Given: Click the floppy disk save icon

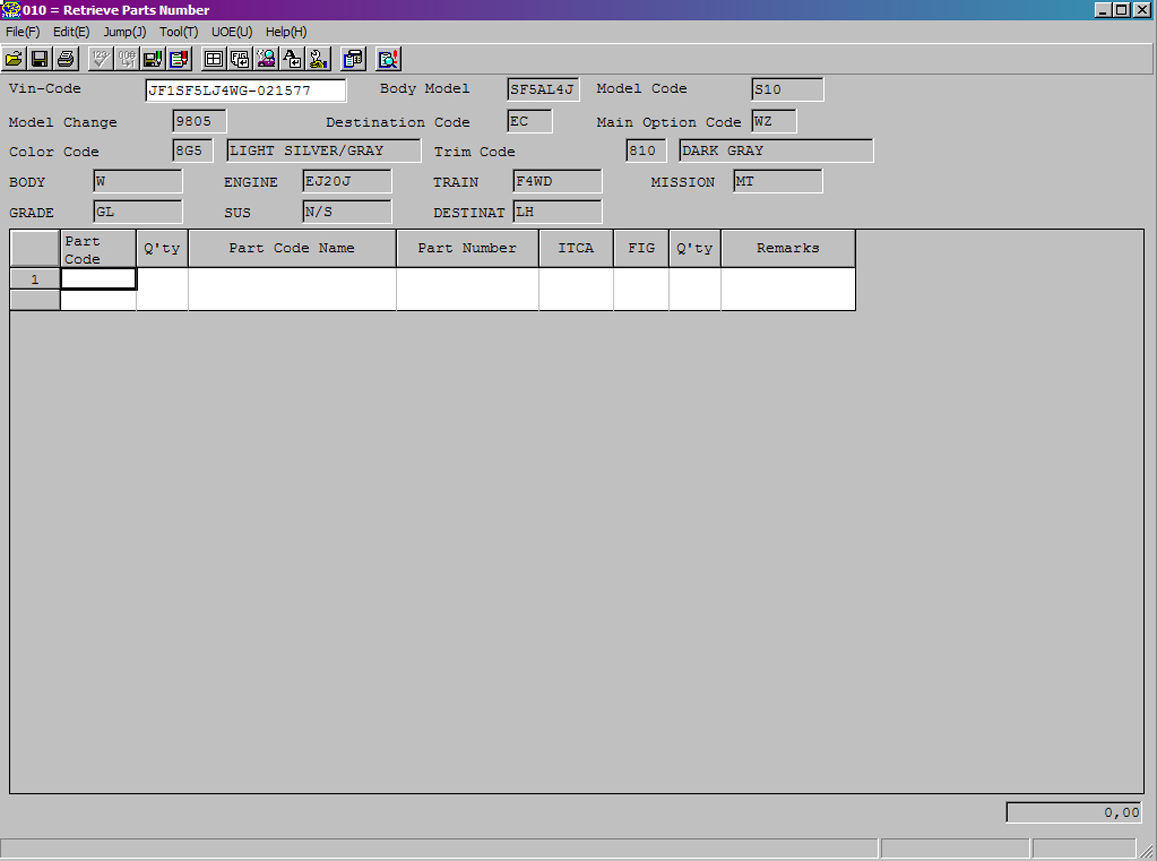Looking at the screenshot, I should click(x=40, y=59).
